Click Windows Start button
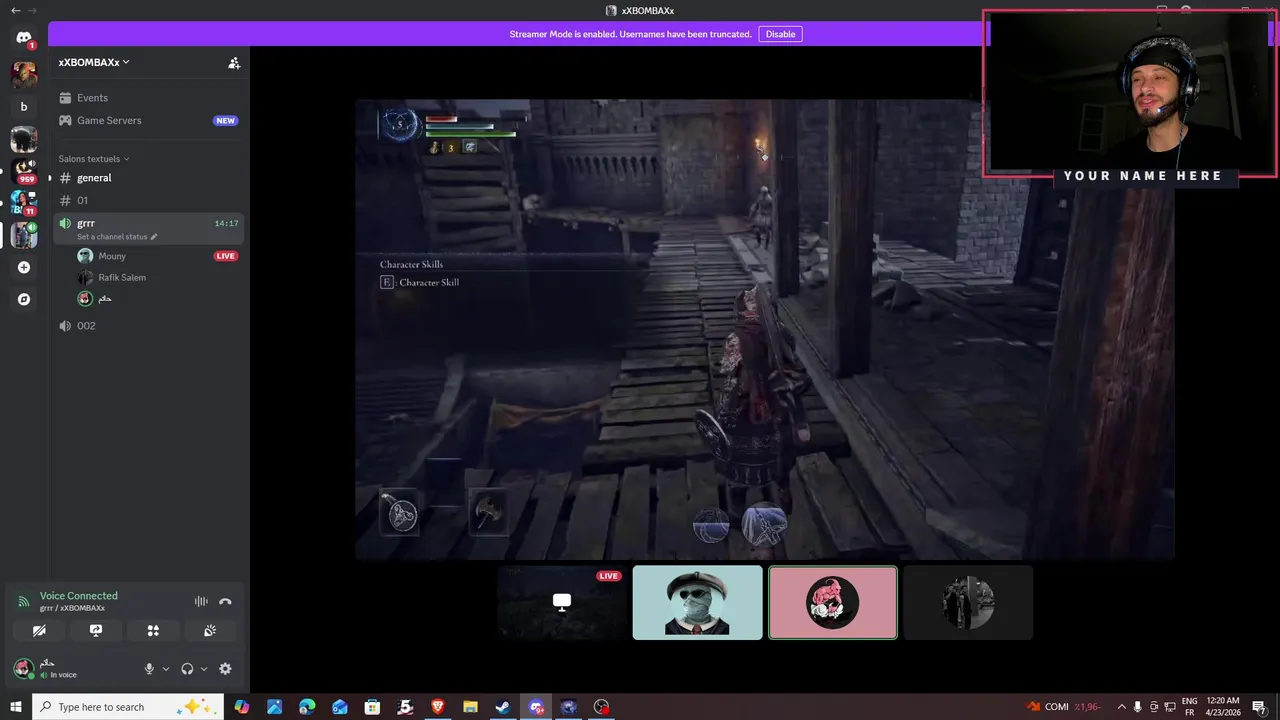The image size is (1280, 720). (15, 707)
